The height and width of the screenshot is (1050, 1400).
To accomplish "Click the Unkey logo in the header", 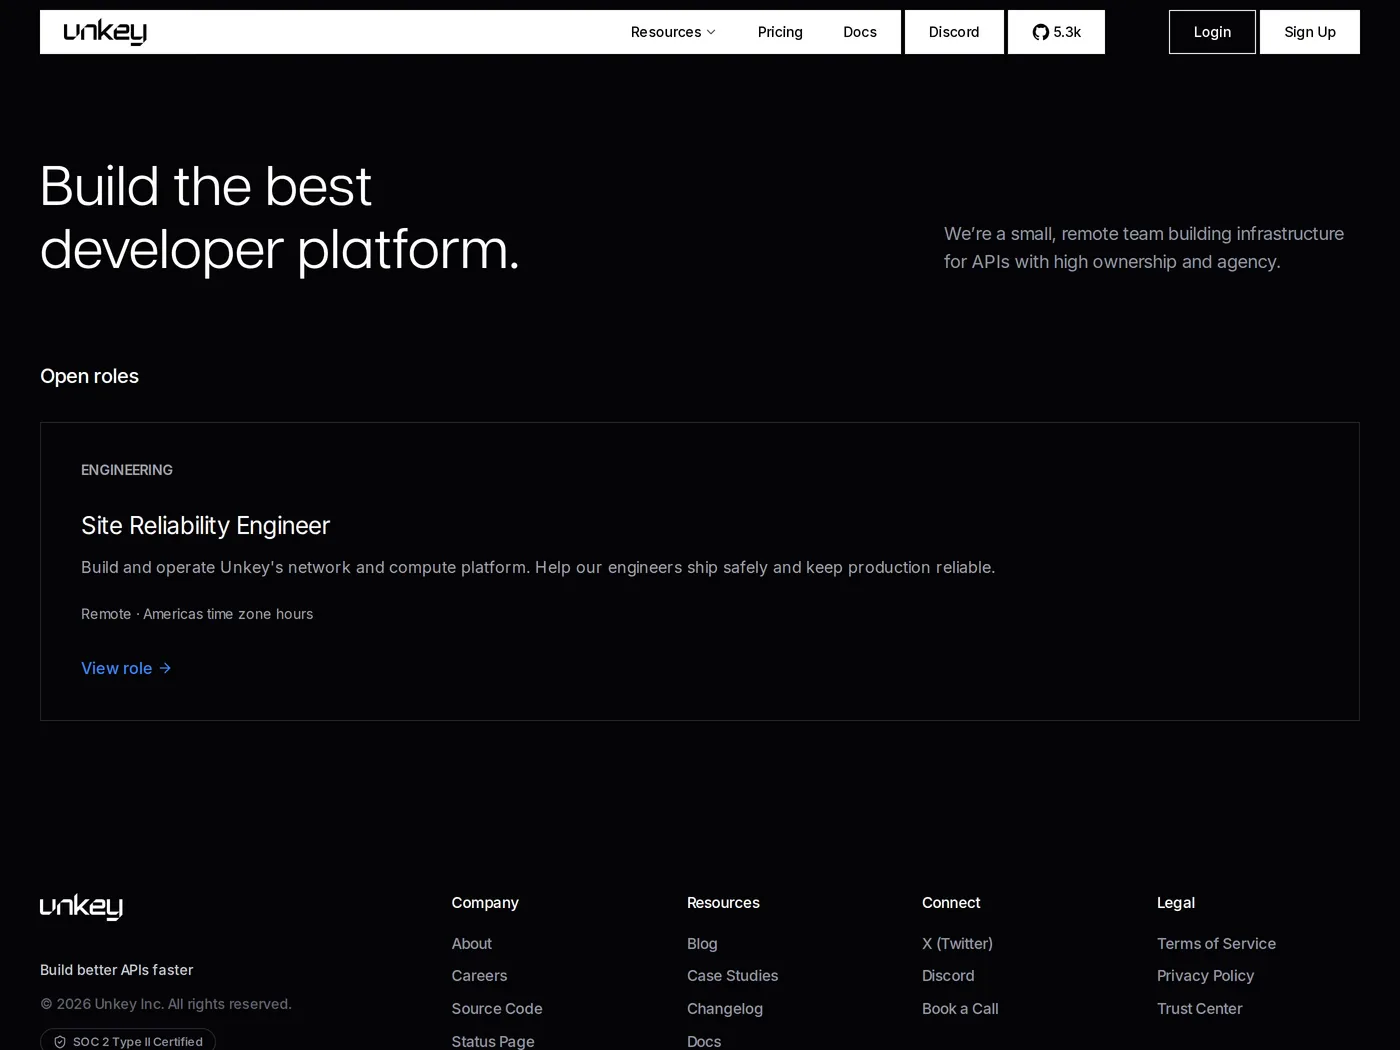I will pos(105,32).
